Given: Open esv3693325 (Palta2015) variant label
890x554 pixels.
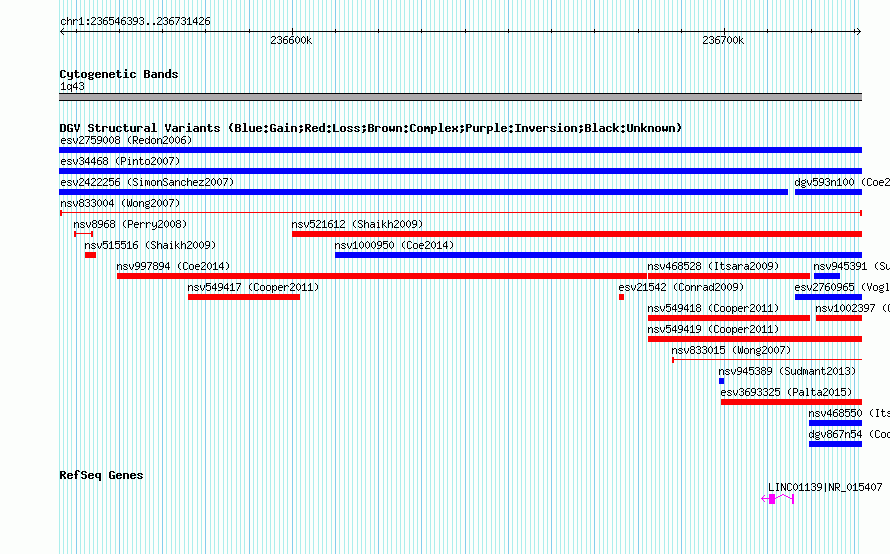Looking at the screenshot, I should (x=786, y=392).
